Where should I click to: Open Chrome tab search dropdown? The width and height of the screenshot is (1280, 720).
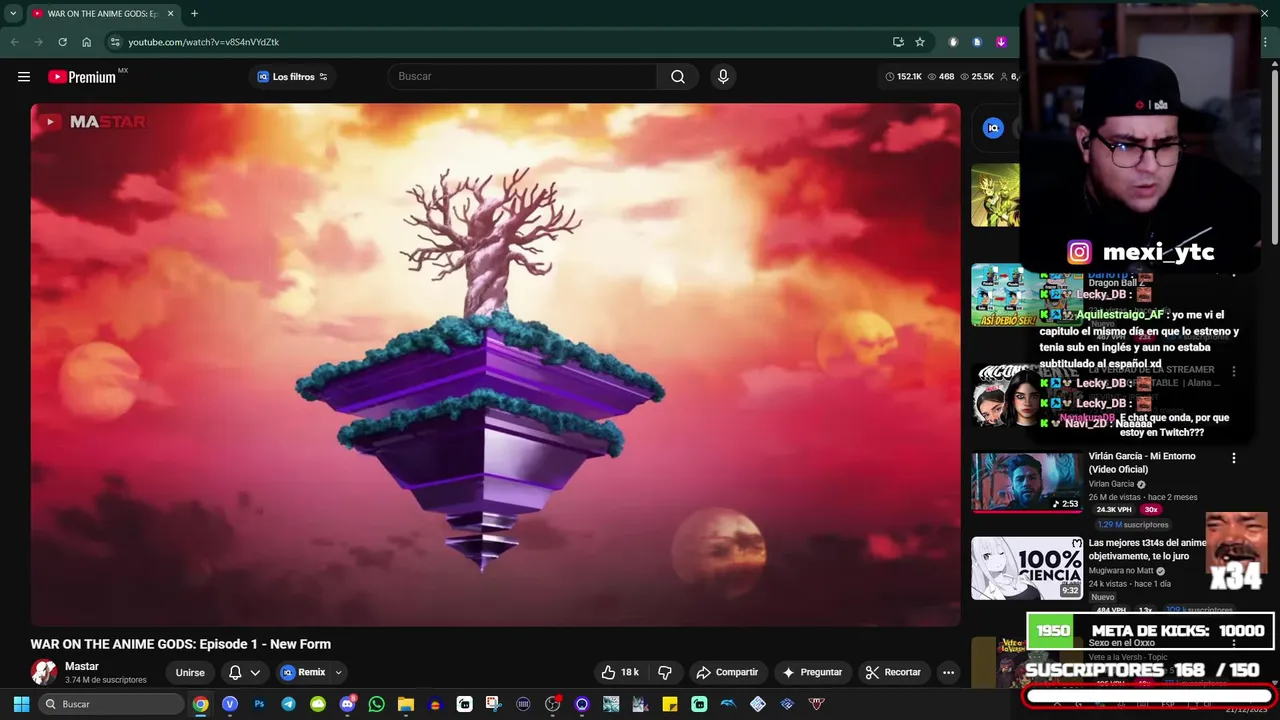pos(13,14)
